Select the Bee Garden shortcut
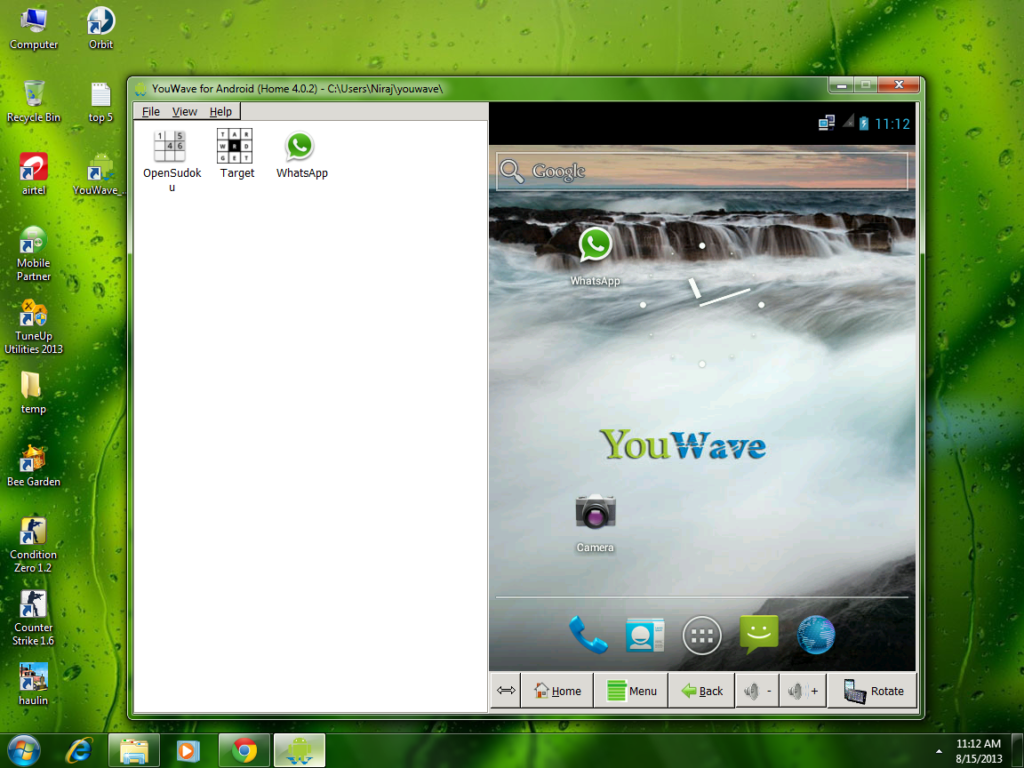This screenshot has height=768, width=1024. pyautogui.click(x=33, y=465)
